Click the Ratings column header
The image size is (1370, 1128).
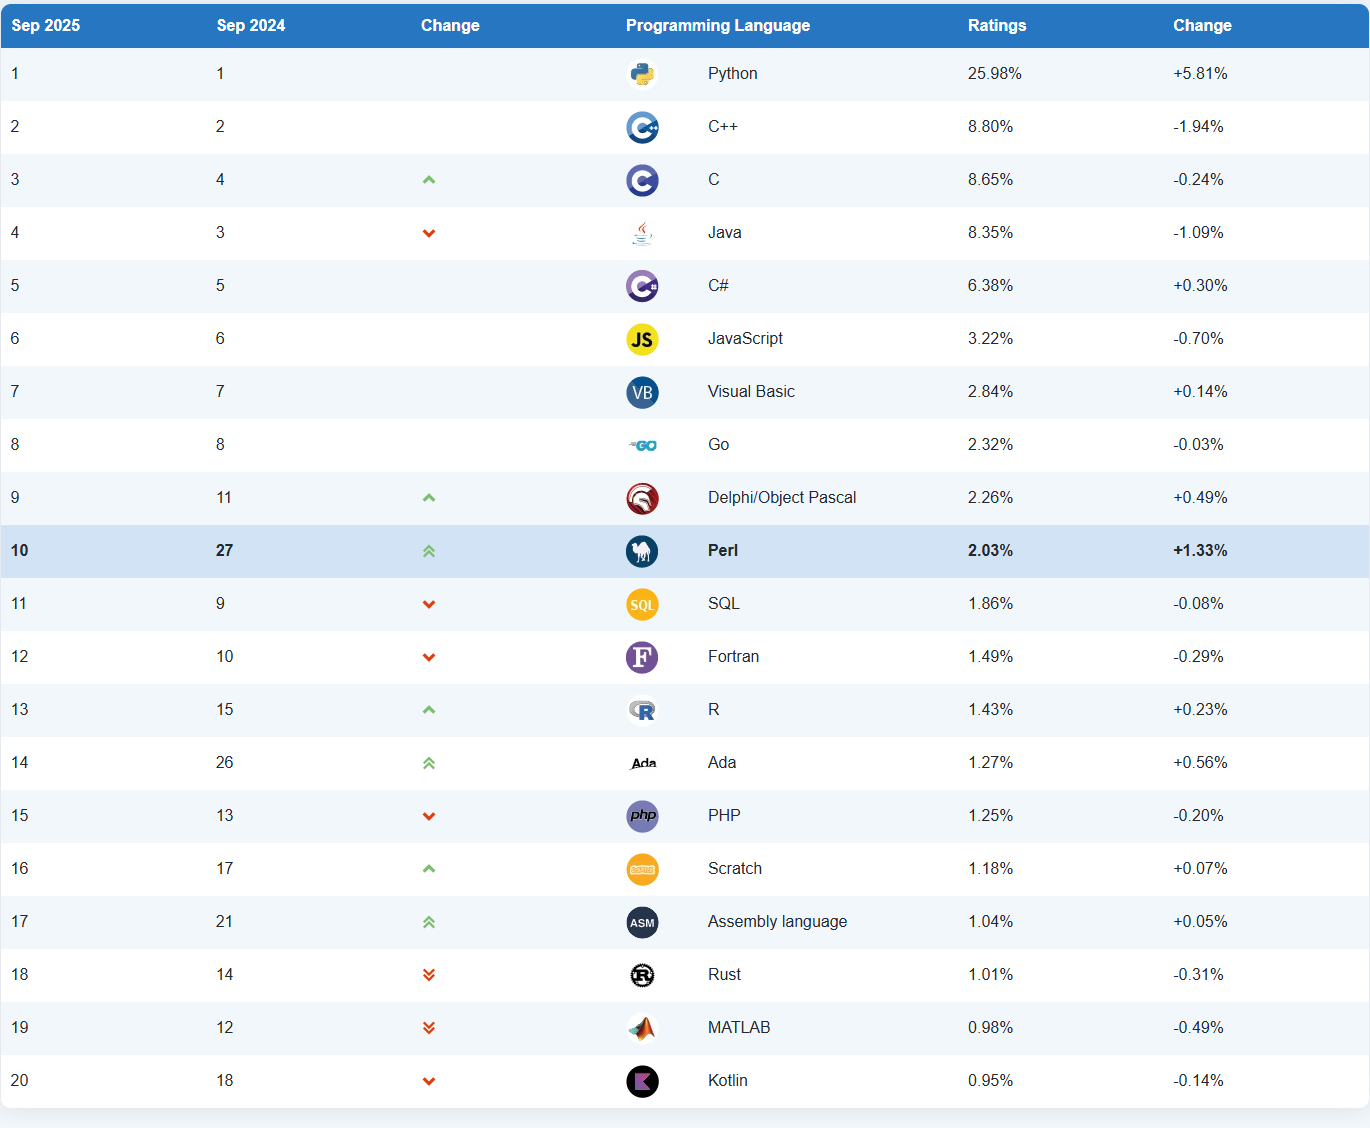(x=996, y=25)
